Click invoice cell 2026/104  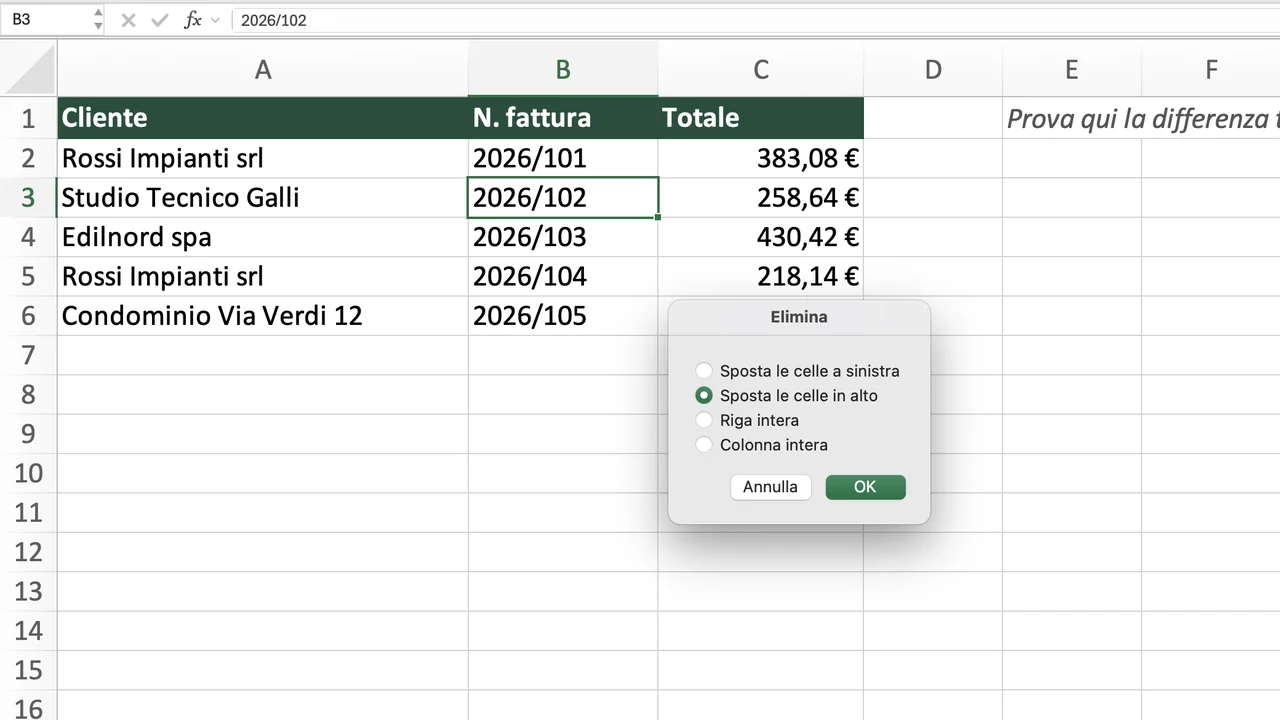click(563, 276)
